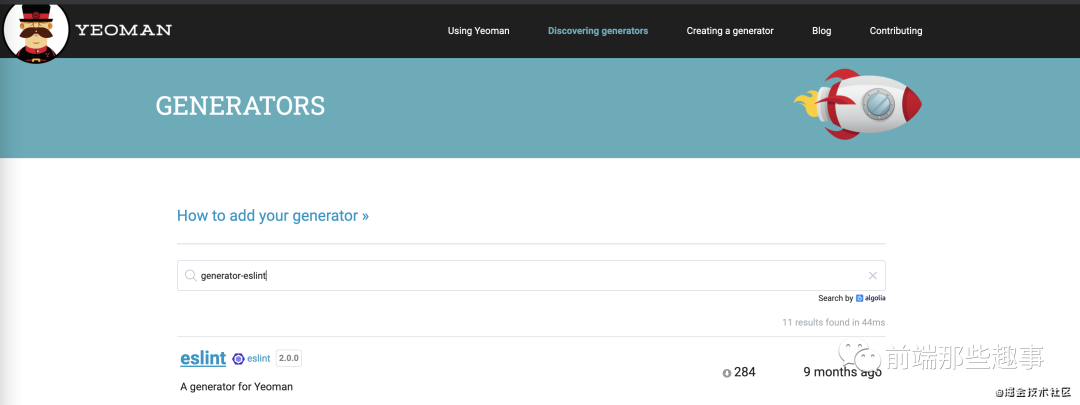Click the downloads icon beside 284
This screenshot has width=1080, height=405.
[727, 373]
